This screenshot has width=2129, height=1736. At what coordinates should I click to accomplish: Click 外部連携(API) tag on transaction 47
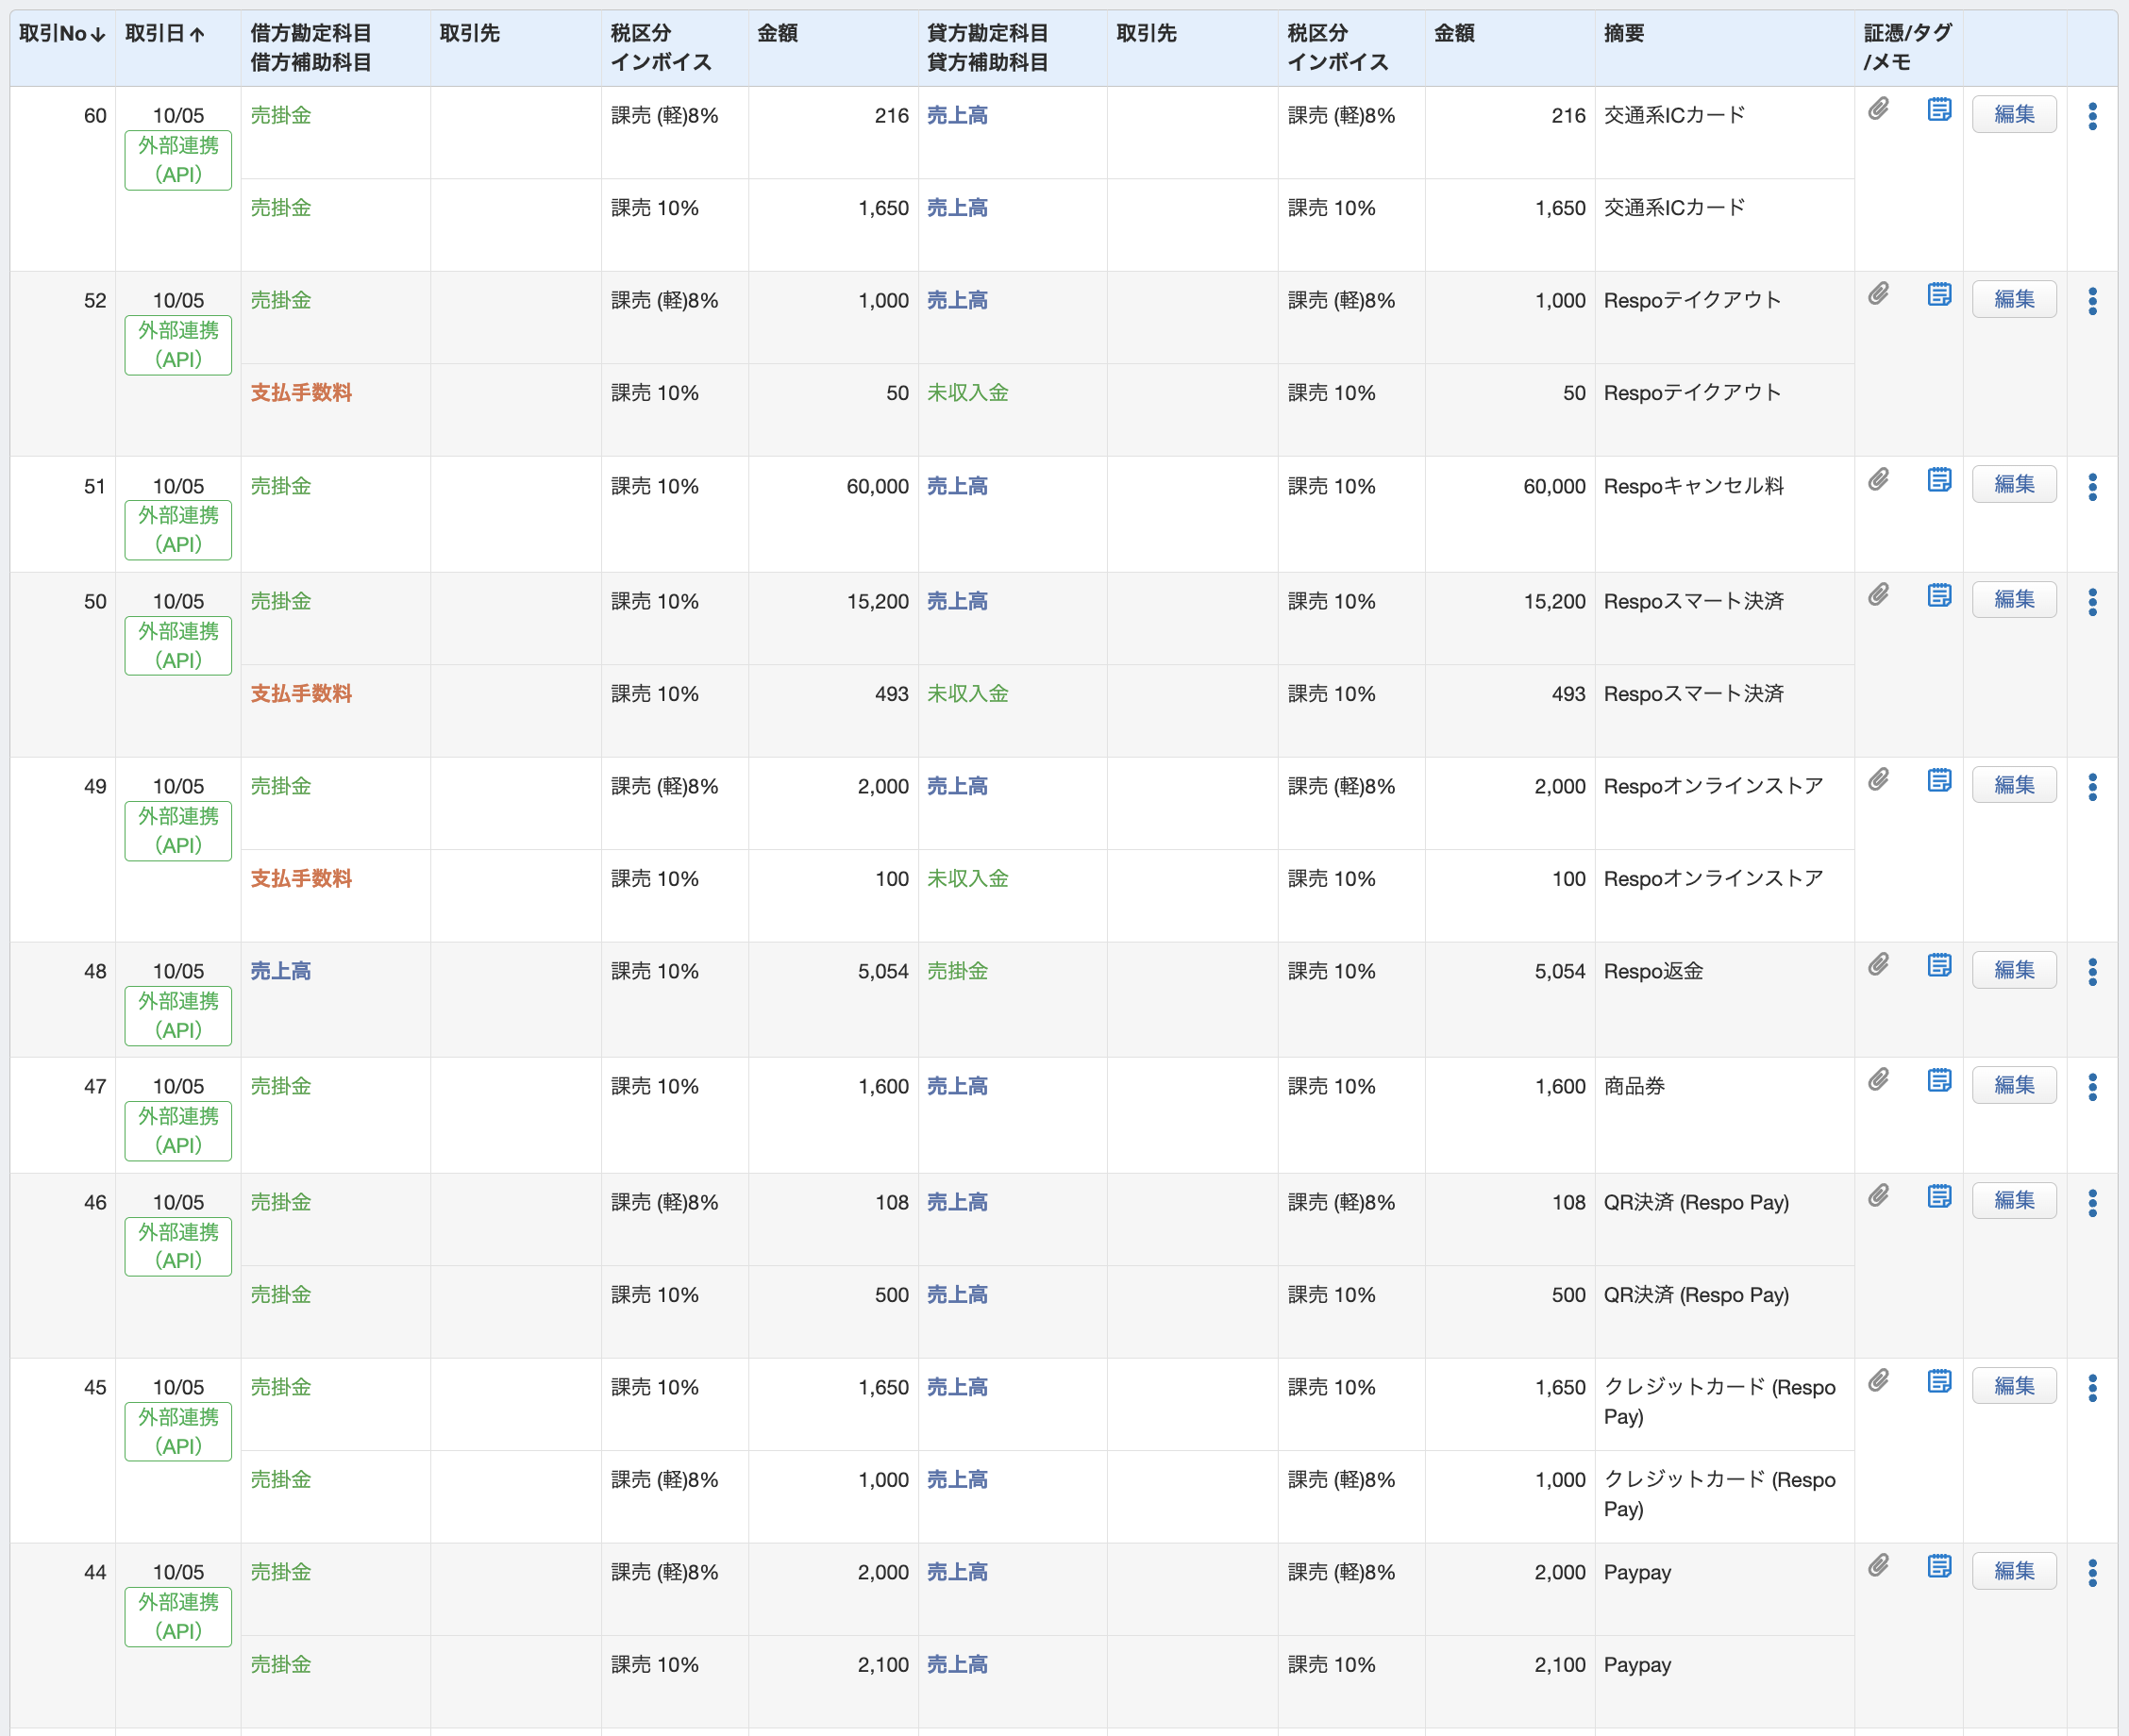click(x=178, y=1130)
